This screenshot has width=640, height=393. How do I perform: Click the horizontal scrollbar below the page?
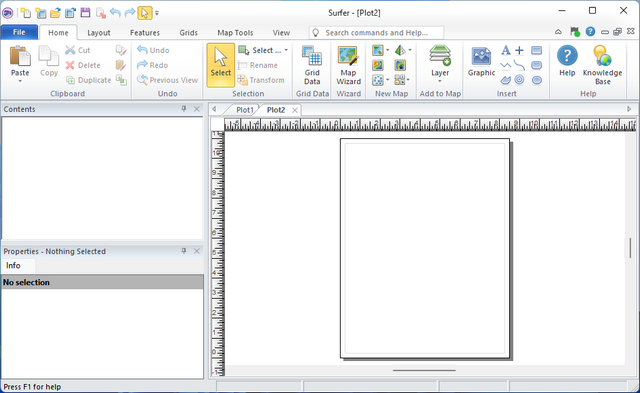(424, 371)
